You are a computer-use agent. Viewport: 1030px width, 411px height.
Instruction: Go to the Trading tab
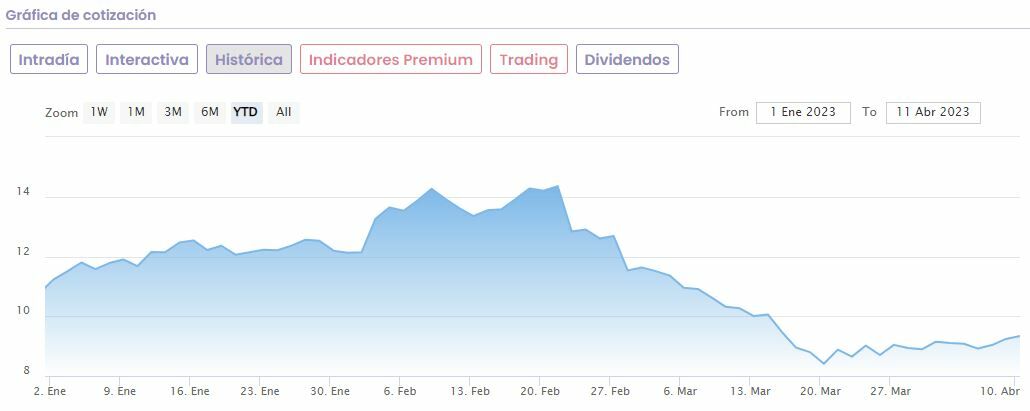(528, 59)
